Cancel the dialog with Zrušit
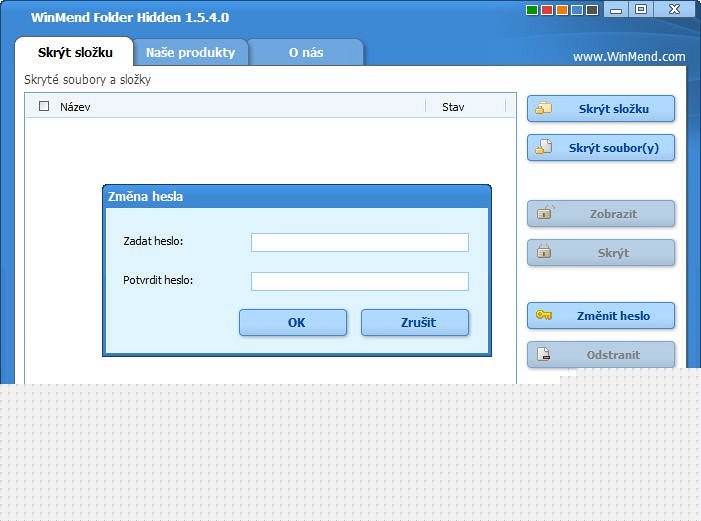The width and height of the screenshot is (701, 521). coord(414,322)
